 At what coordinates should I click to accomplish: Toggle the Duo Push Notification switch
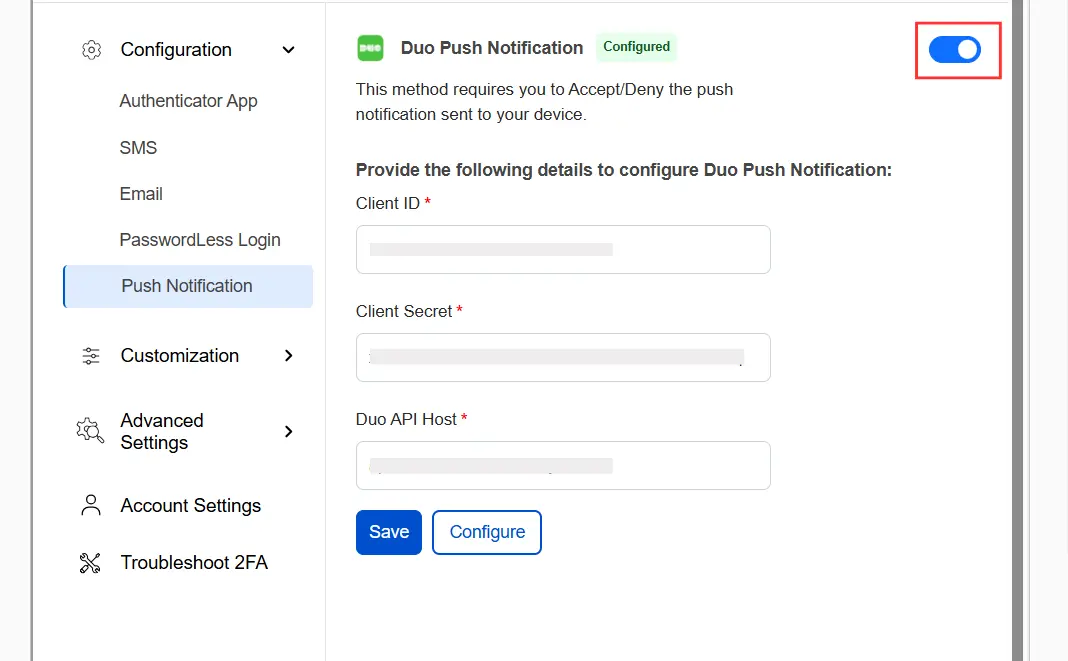tap(955, 50)
